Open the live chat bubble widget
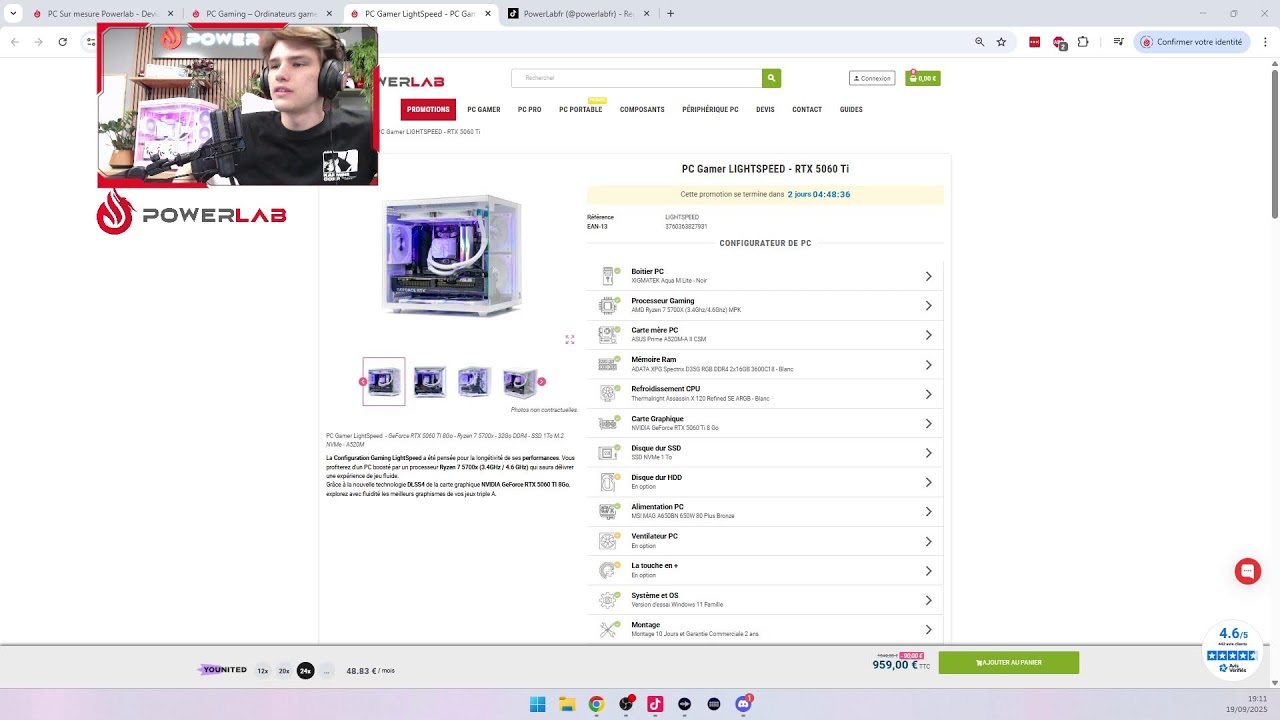The height and width of the screenshot is (720, 1280). [1247, 571]
